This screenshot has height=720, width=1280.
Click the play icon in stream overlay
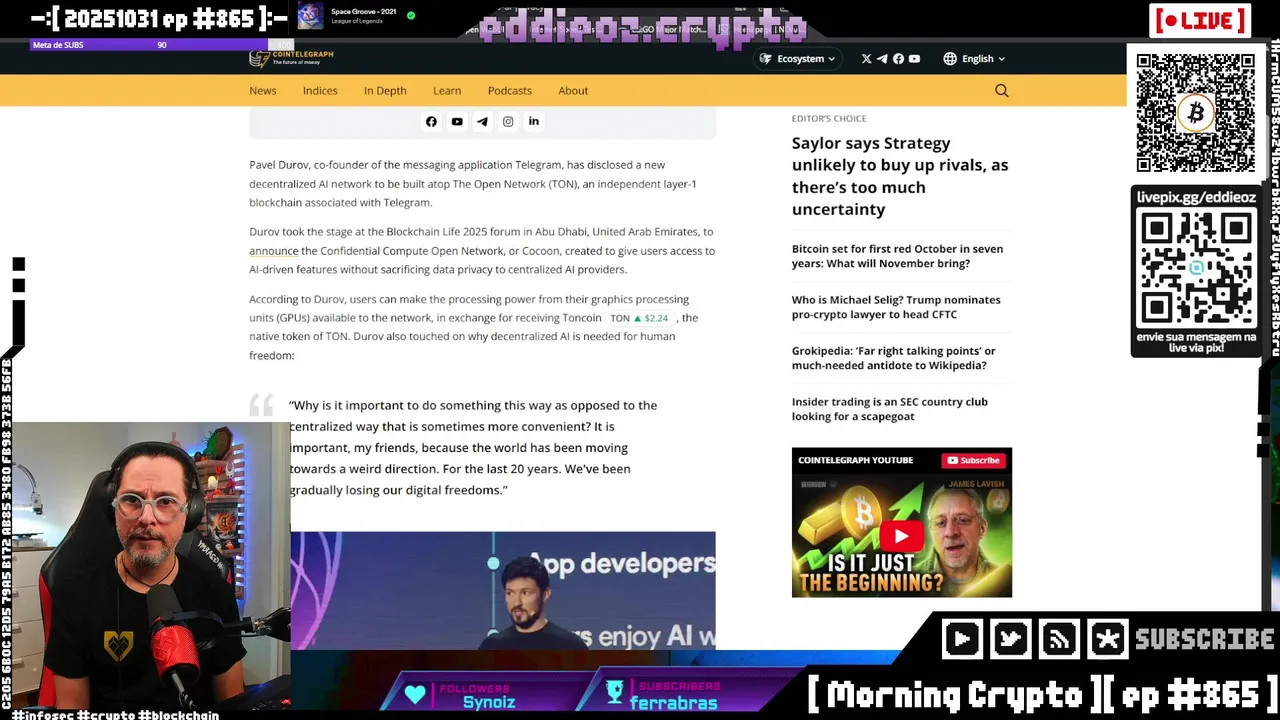click(962, 639)
